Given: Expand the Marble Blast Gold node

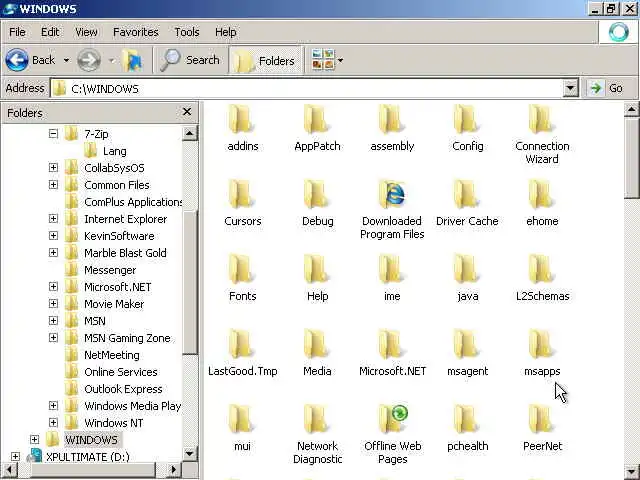Looking at the screenshot, I should pos(53,253).
